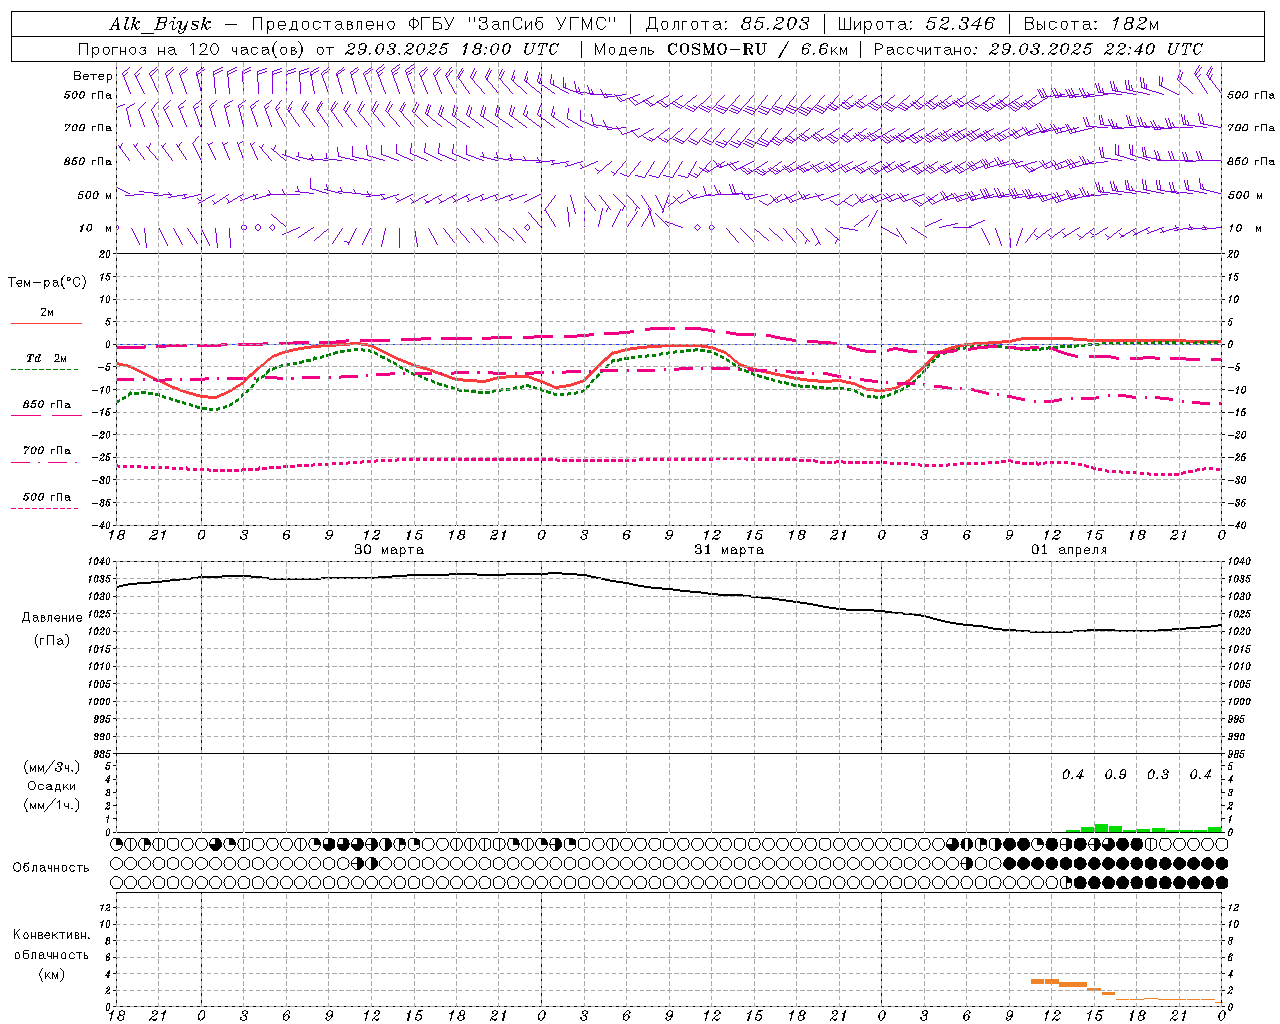Click the latitude value 52.346
The height and width of the screenshot is (1024, 1280).
coord(960,24)
